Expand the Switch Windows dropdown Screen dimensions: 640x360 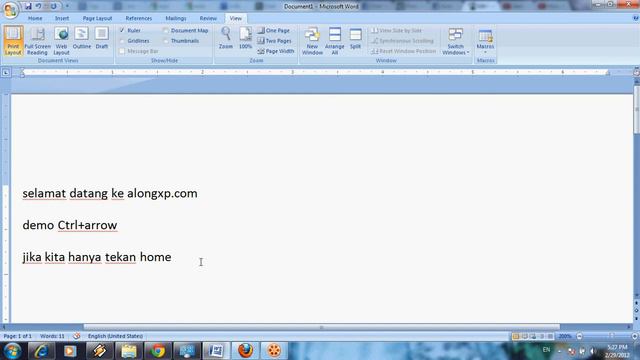pos(456,40)
